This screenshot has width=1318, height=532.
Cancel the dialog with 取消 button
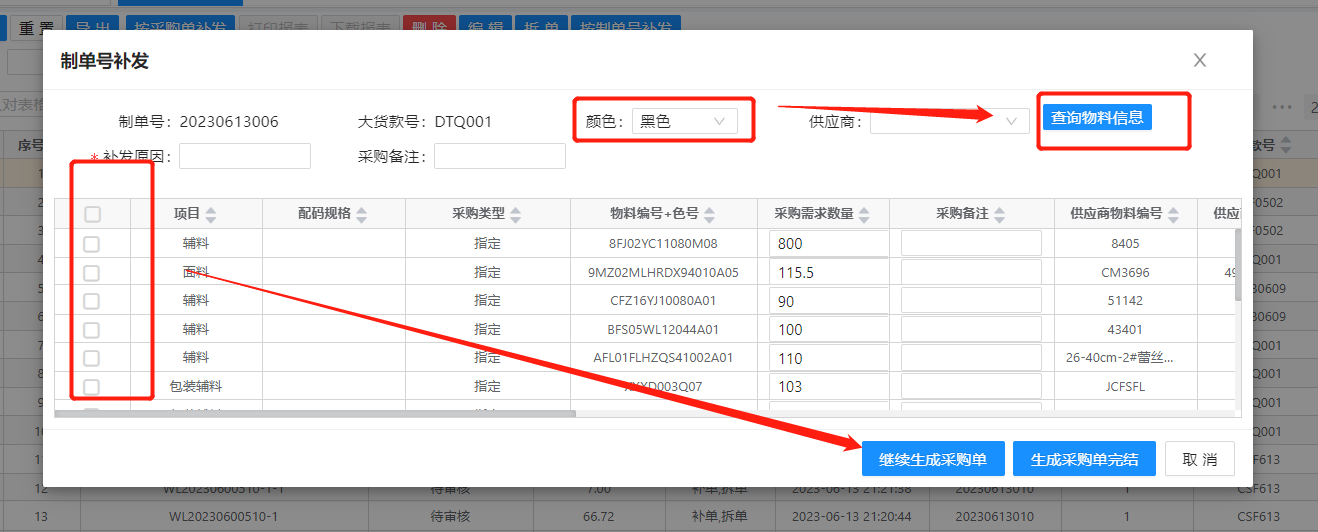[1199, 459]
